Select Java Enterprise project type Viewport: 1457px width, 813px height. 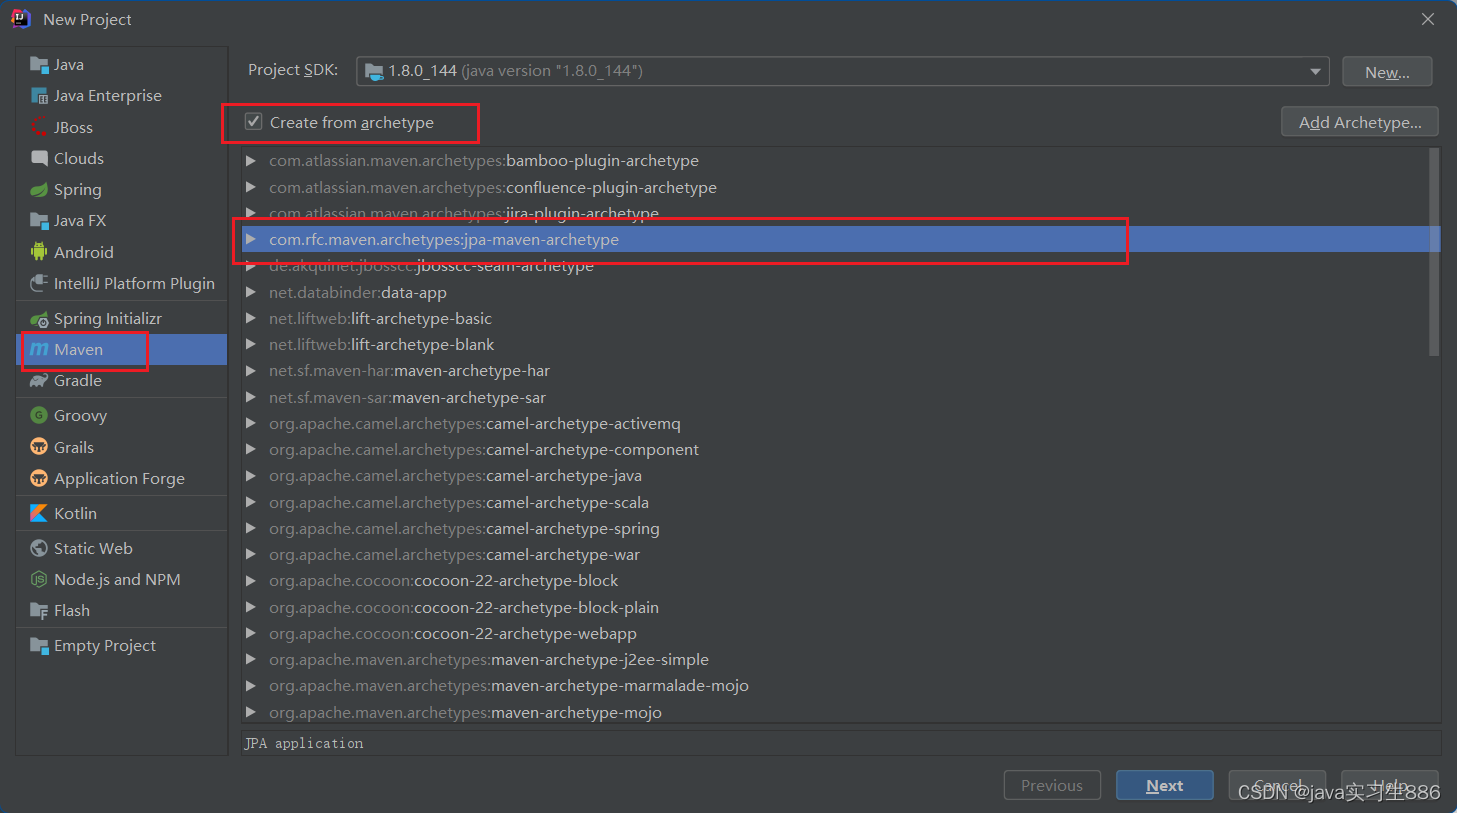tap(122, 96)
